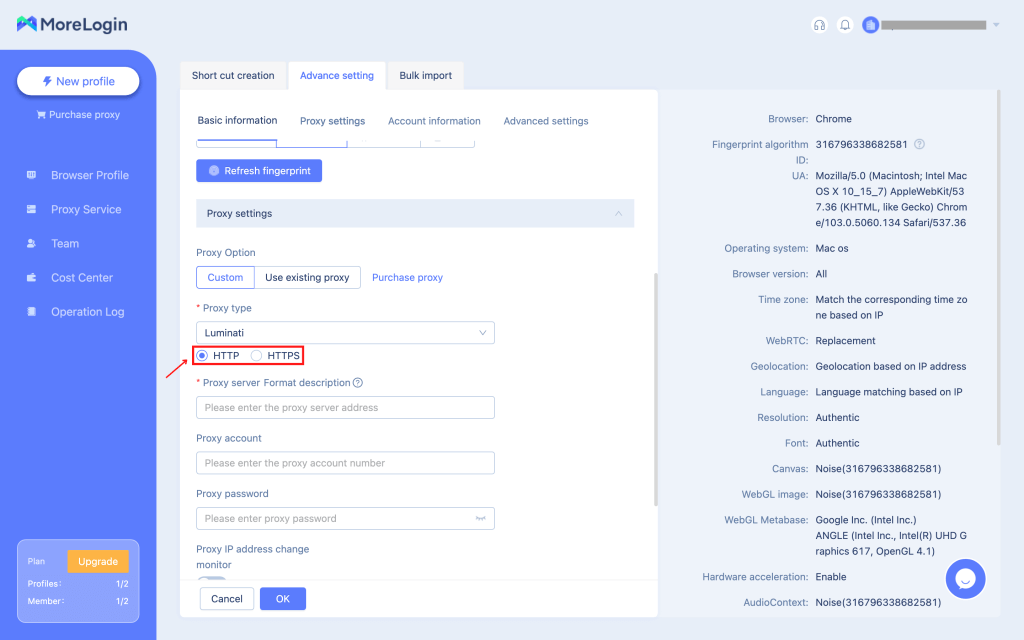Open Cost Center menu item
The image size is (1024, 640).
click(82, 278)
